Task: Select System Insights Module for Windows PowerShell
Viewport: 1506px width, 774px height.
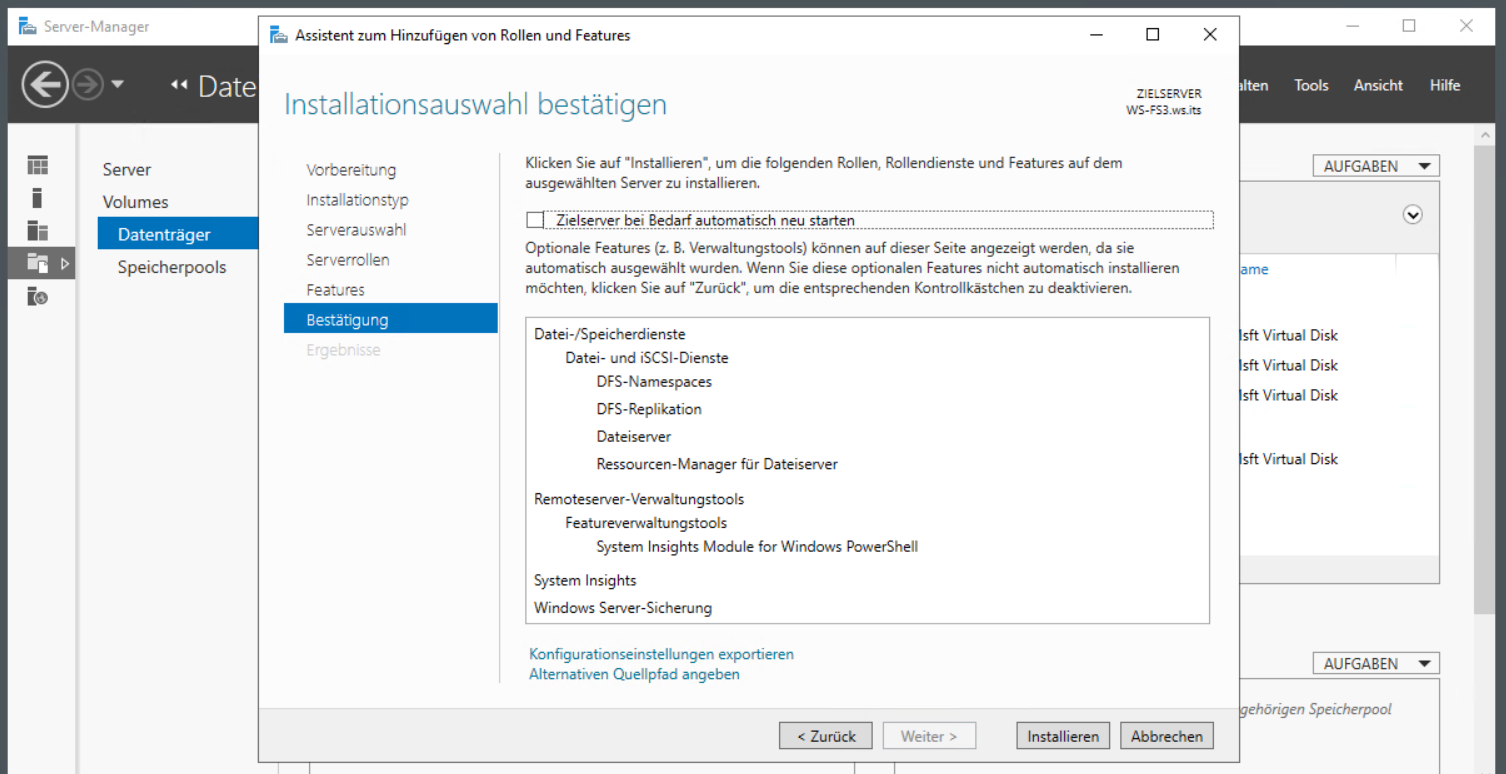Action: coord(757,547)
